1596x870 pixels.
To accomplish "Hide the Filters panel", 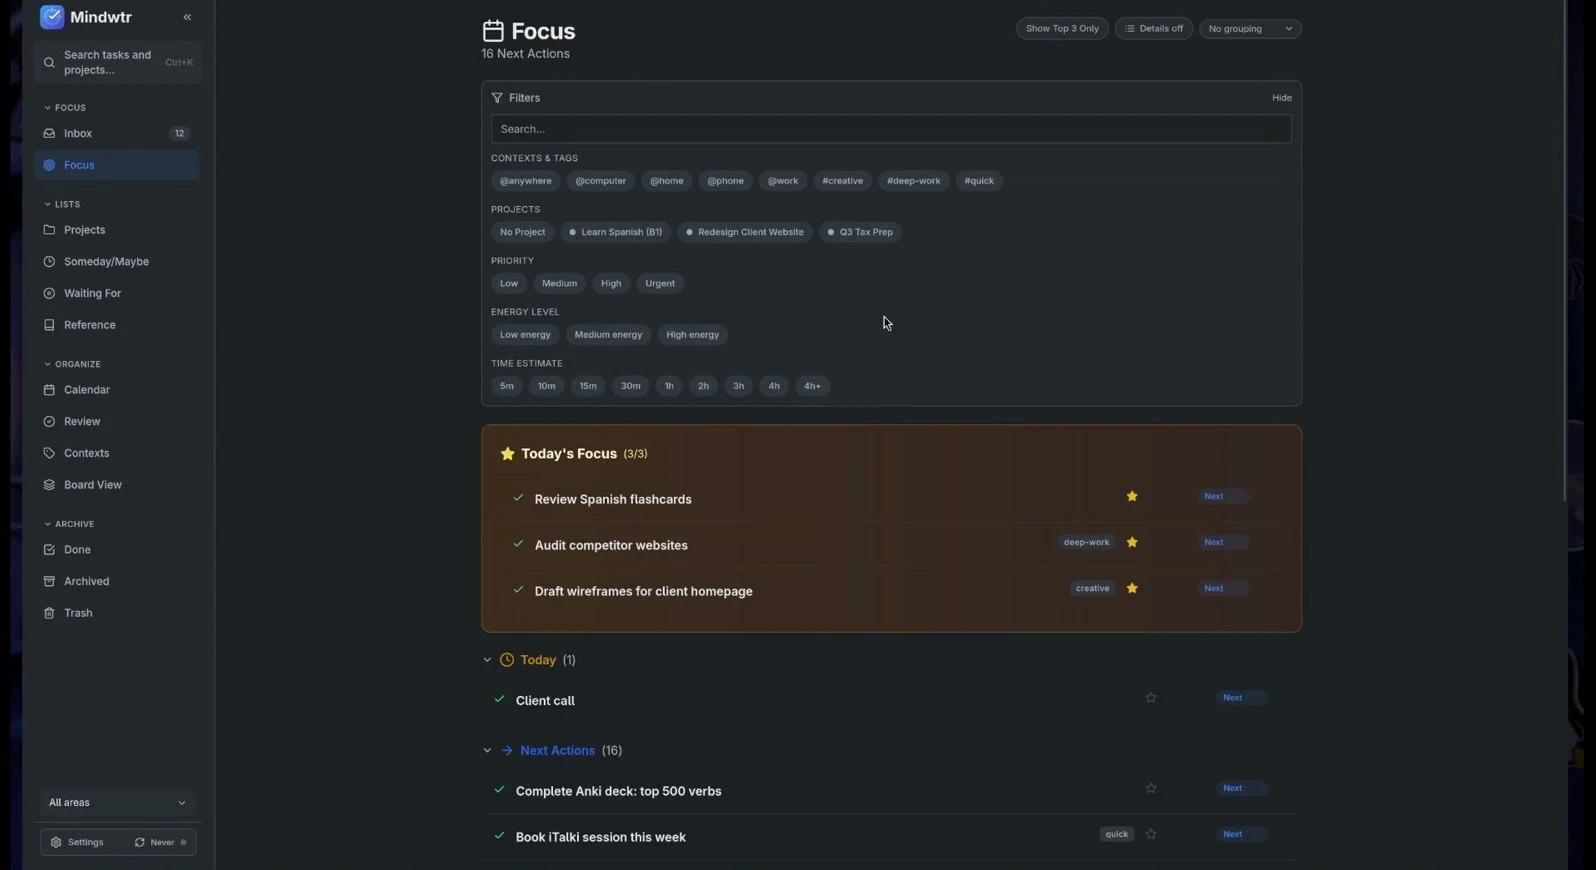I will click(1281, 98).
